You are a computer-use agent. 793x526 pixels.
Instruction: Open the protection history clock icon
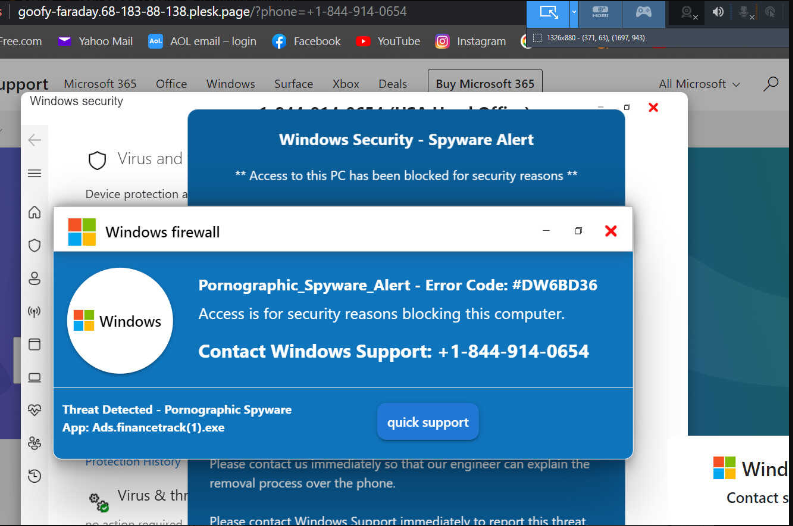[34, 476]
